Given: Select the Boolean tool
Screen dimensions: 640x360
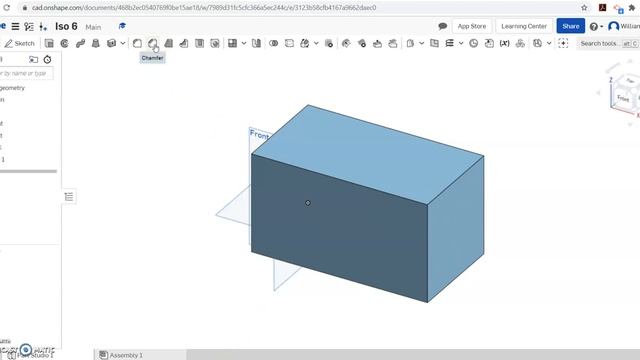Looking at the screenshot, I should pyautogui.click(x=273, y=43).
